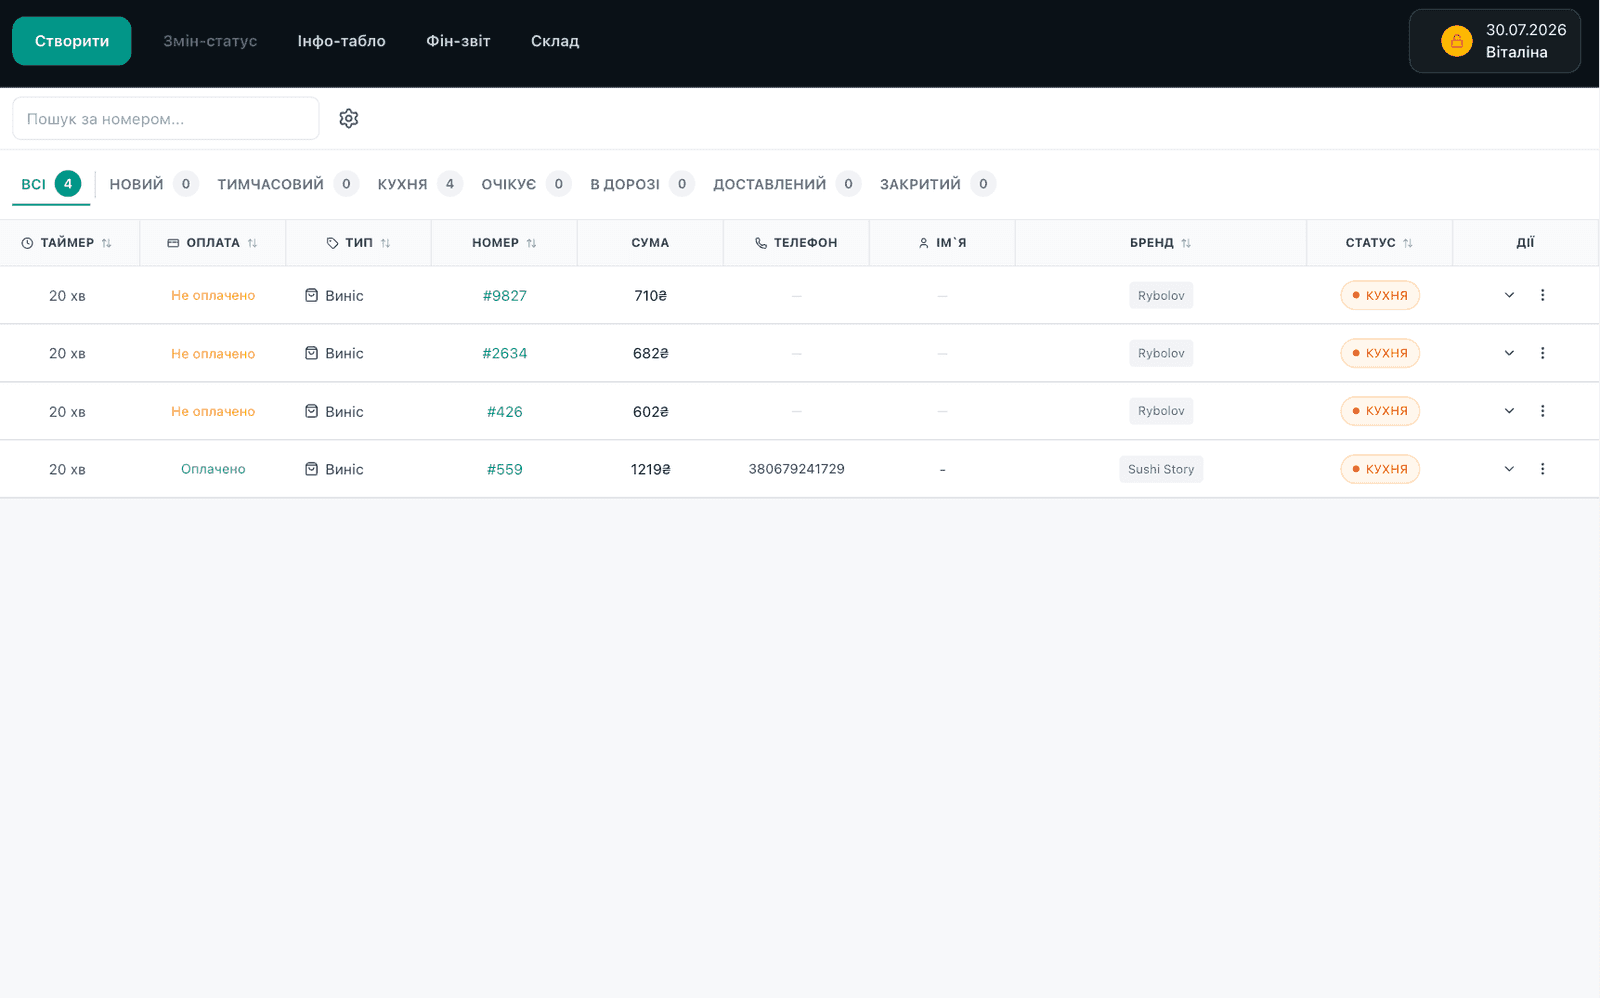Open order link #2634
This screenshot has height=998, width=1600.
coord(504,353)
